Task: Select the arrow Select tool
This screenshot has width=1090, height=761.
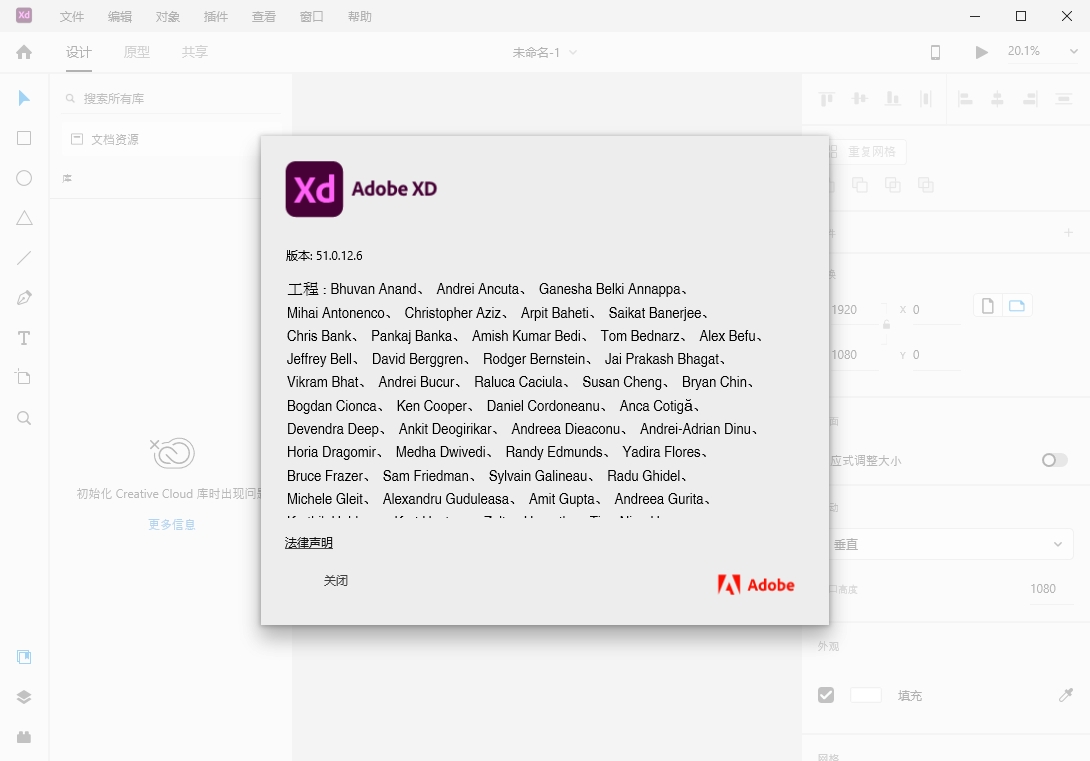Action: click(24, 98)
